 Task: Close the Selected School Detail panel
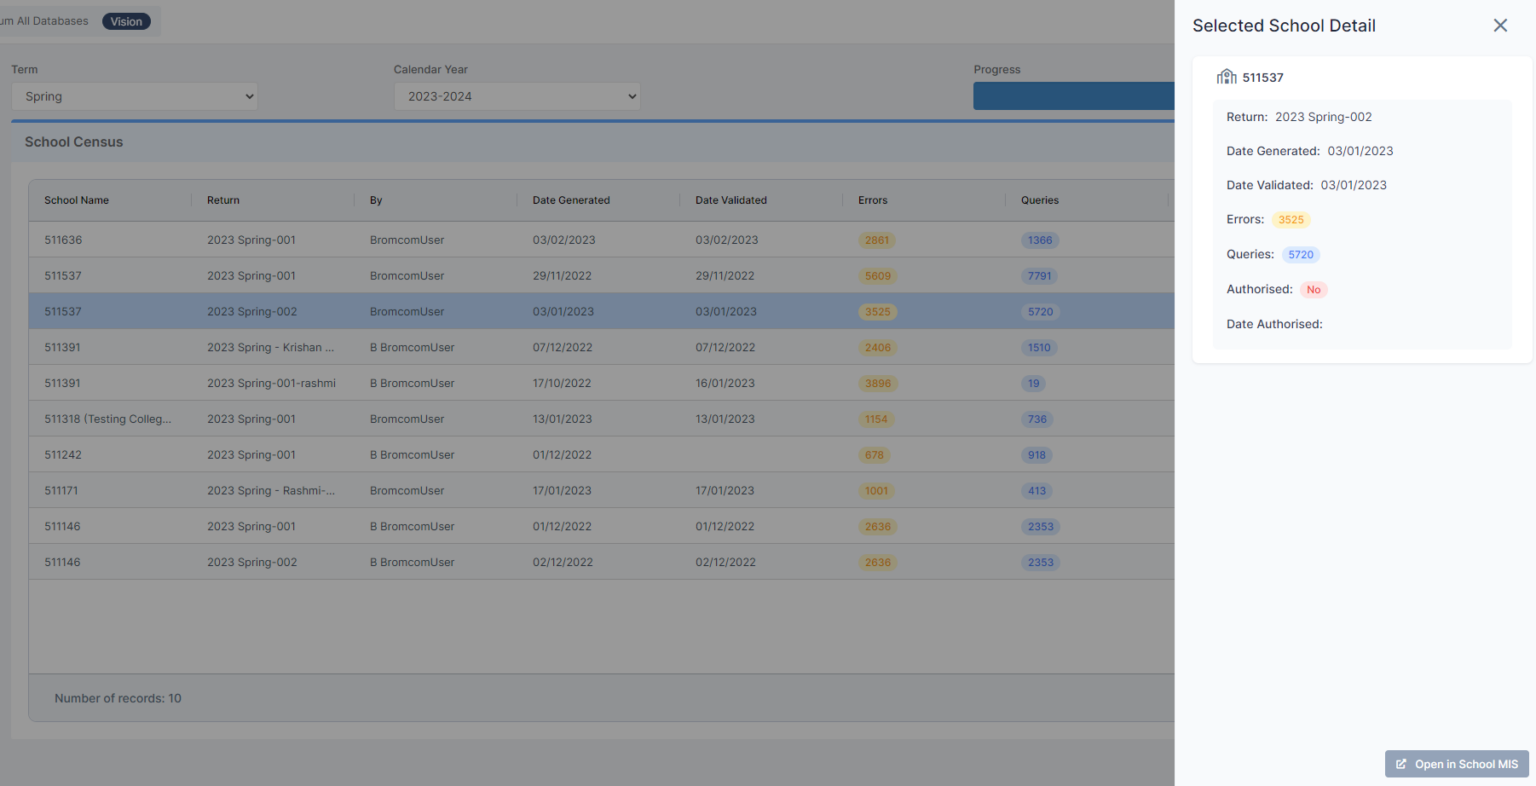(1500, 26)
